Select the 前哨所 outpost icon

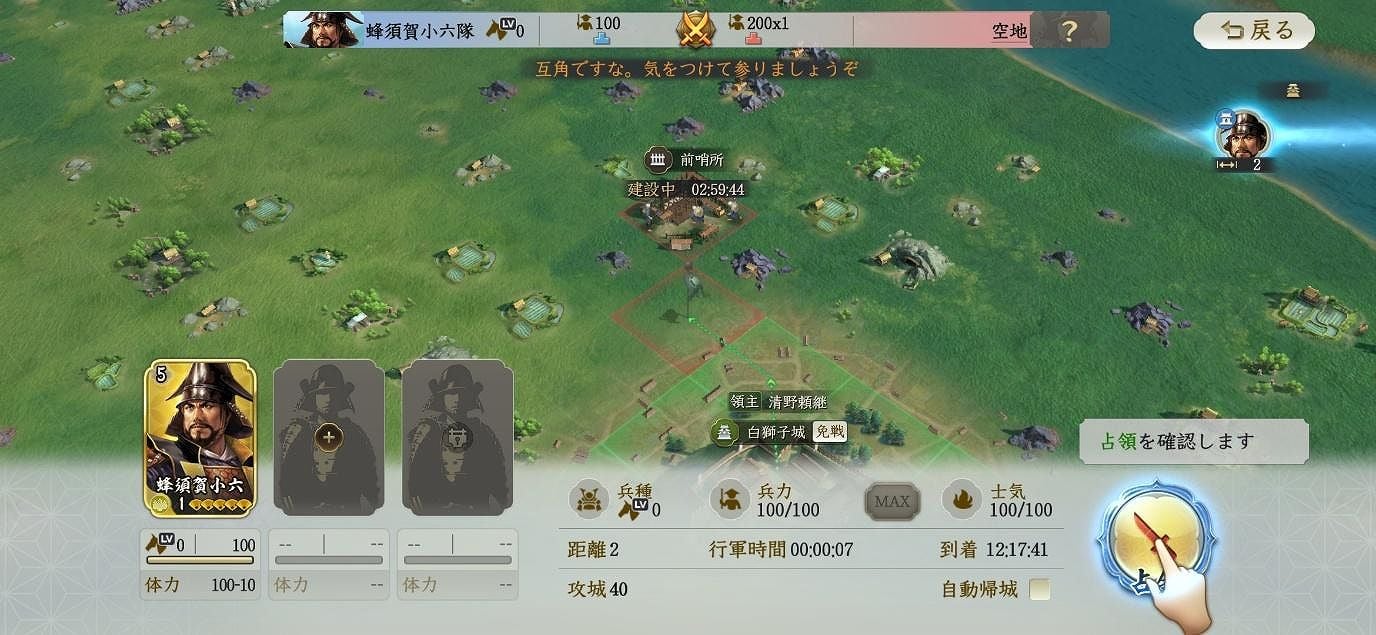pyautogui.click(x=657, y=160)
